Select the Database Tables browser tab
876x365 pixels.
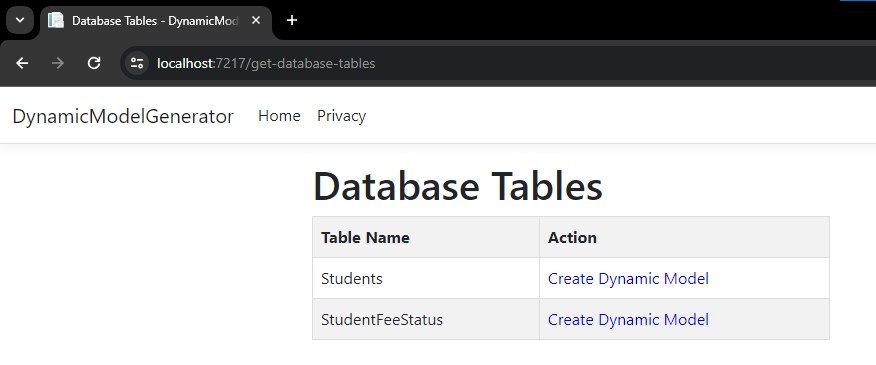coord(156,21)
